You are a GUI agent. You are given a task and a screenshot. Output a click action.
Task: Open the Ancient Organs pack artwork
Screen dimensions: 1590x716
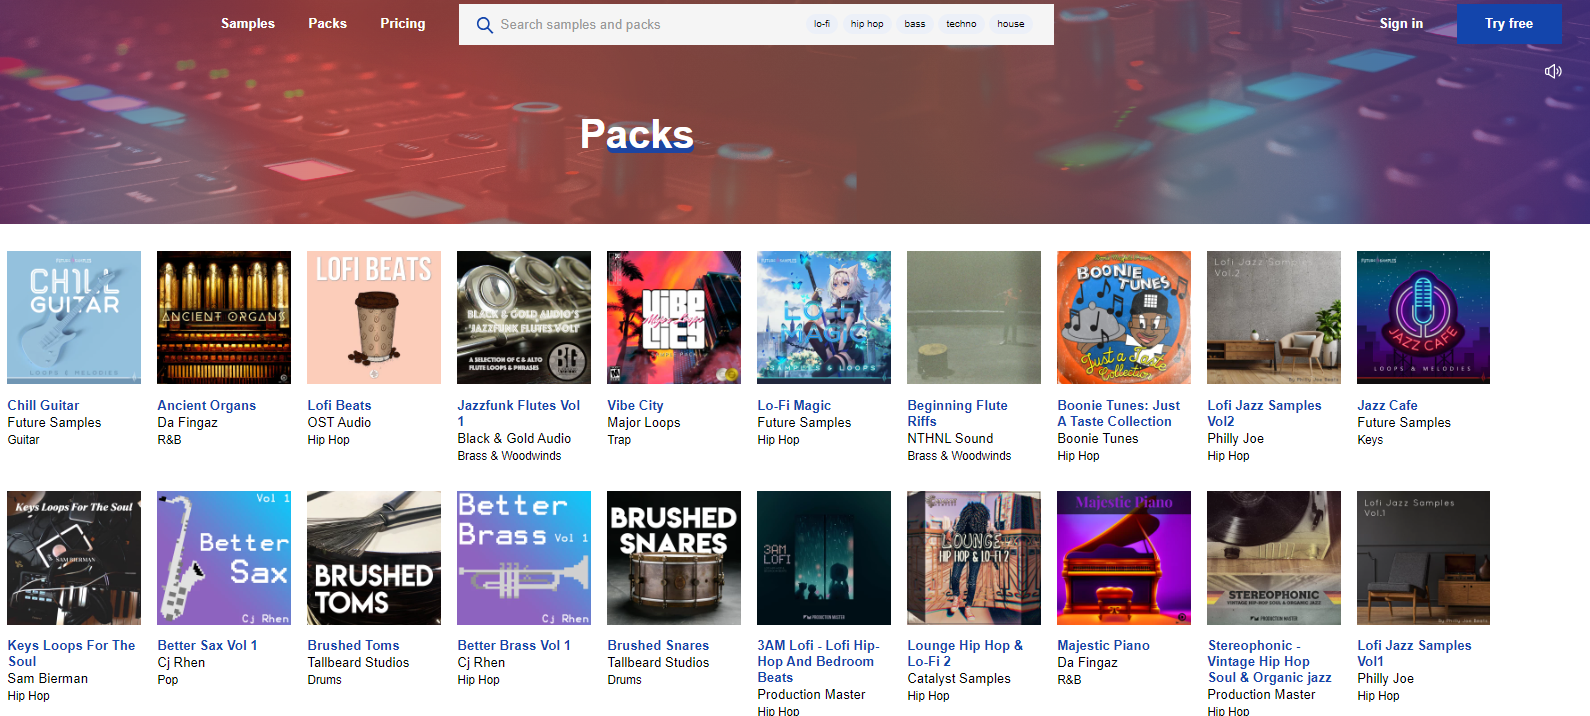[224, 317]
